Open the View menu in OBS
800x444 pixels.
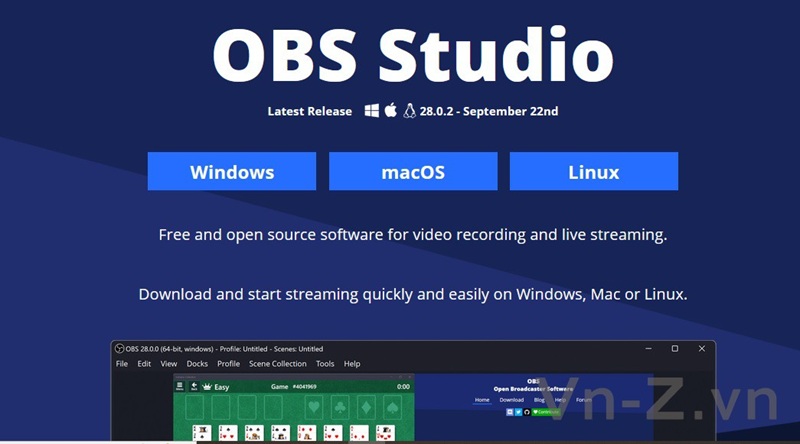[169, 364]
